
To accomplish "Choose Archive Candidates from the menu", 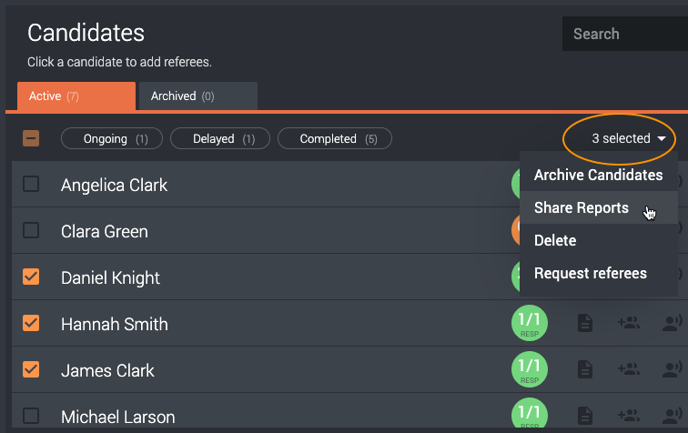I will (x=598, y=175).
